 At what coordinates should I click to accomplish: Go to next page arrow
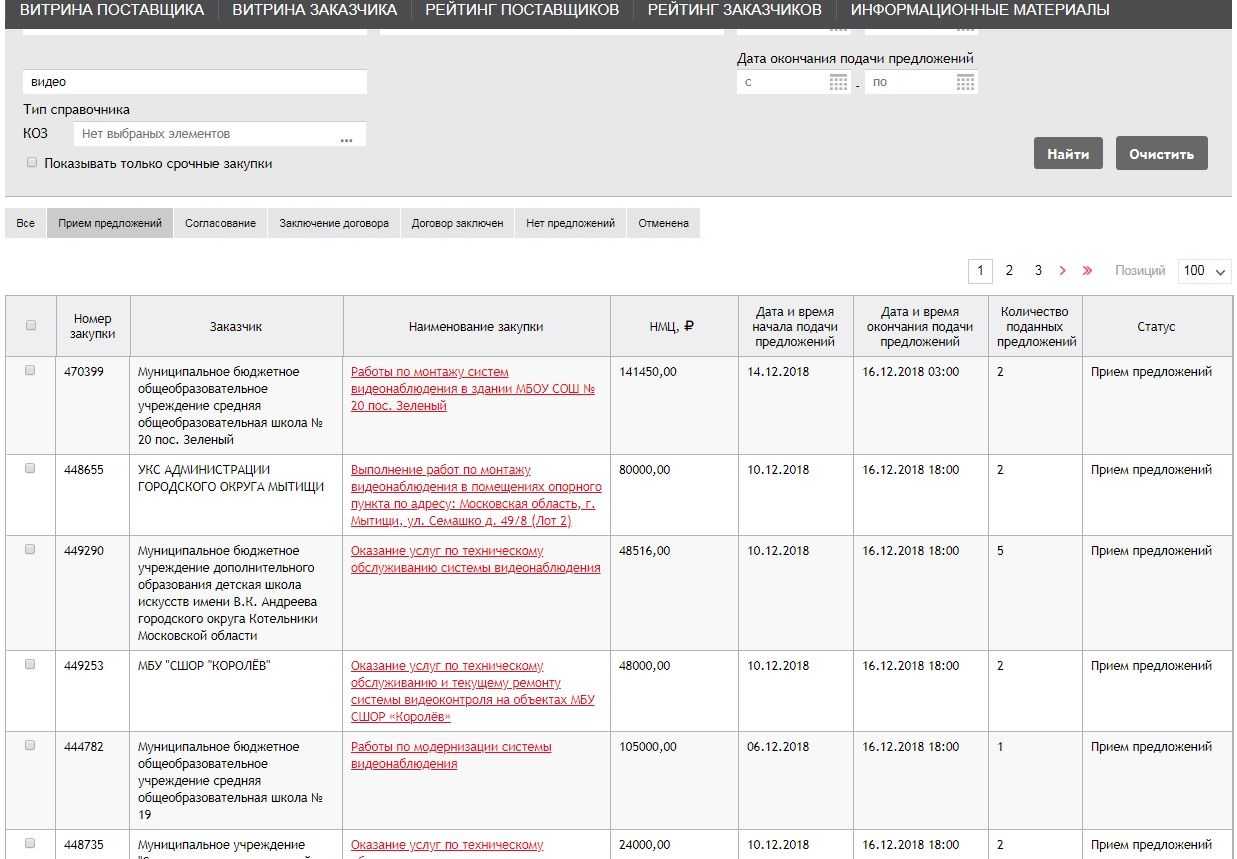(x=1062, y=271)
